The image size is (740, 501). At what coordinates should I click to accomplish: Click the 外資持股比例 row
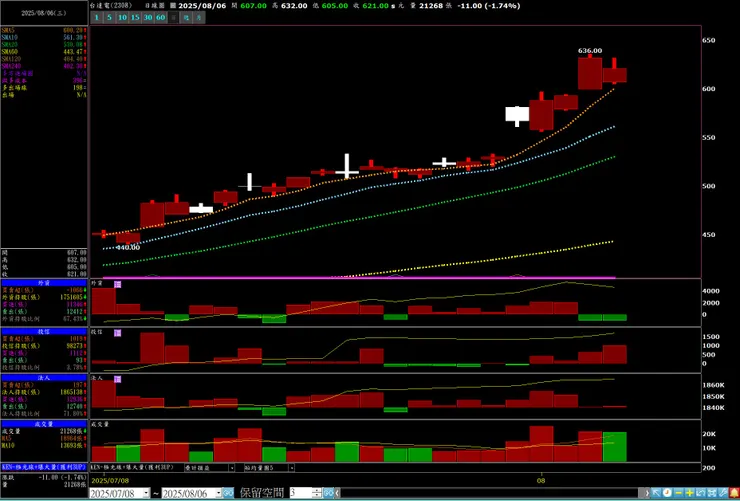pyautogui.click(x=44, y=319)
